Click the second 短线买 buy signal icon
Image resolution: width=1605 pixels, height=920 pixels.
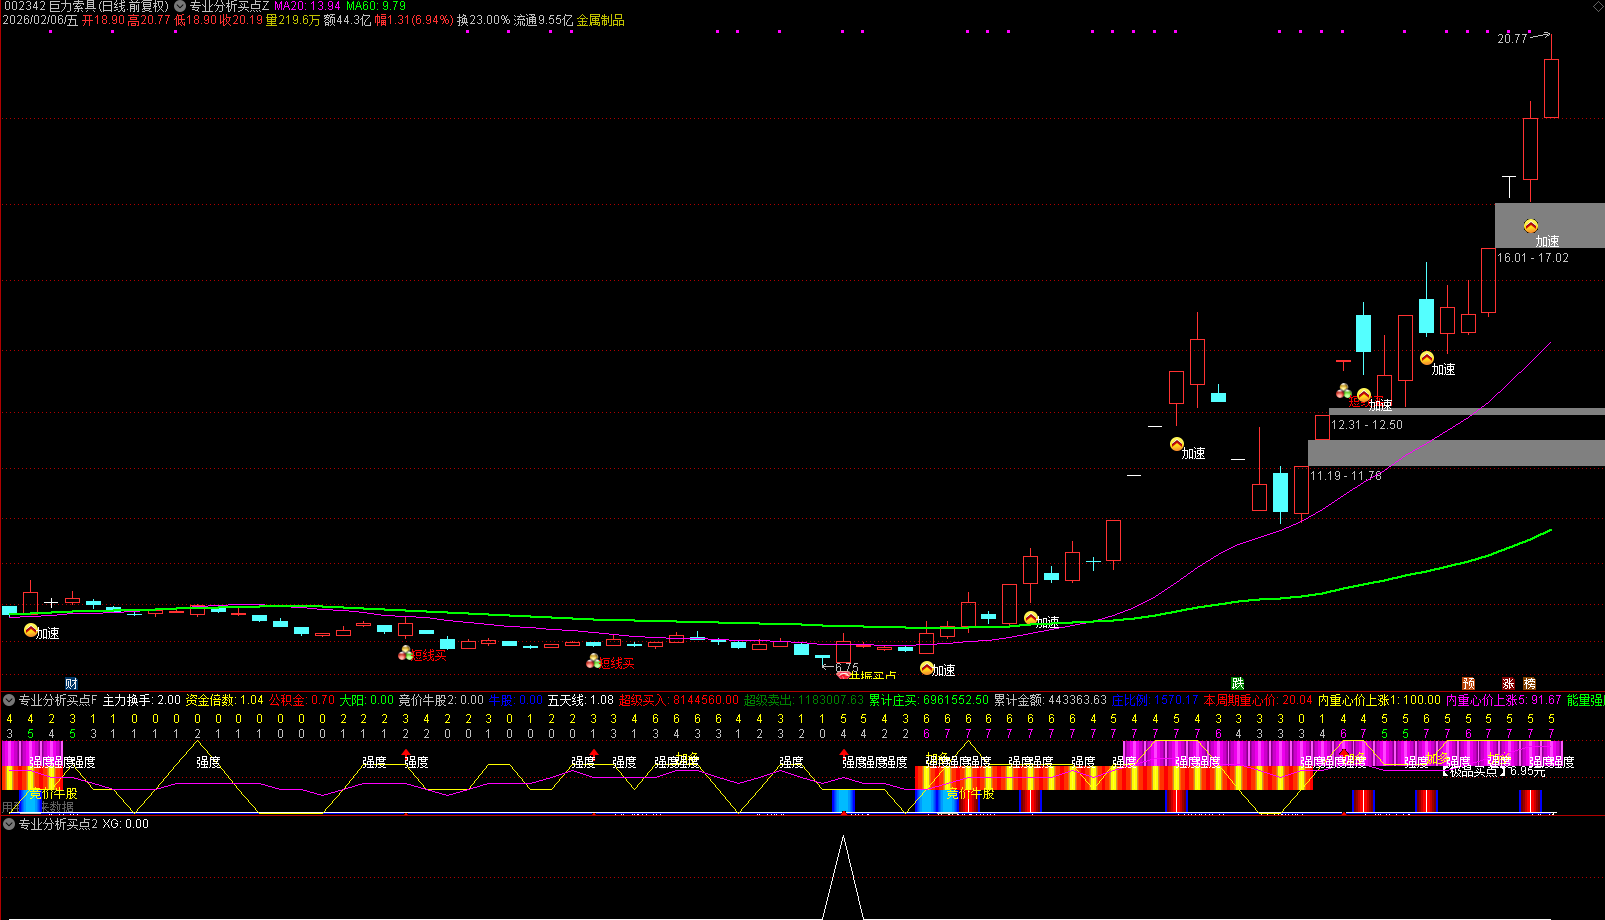(594, 660)
